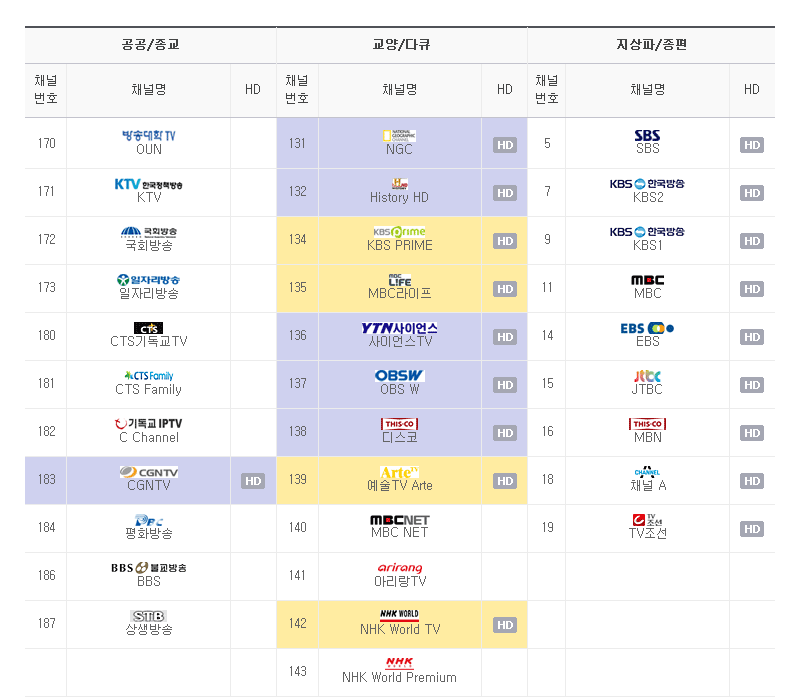800x700 pixels.
Task: Click the "아리랑TV" channel name
Action: pyautogui.click(x=399, y=582)
